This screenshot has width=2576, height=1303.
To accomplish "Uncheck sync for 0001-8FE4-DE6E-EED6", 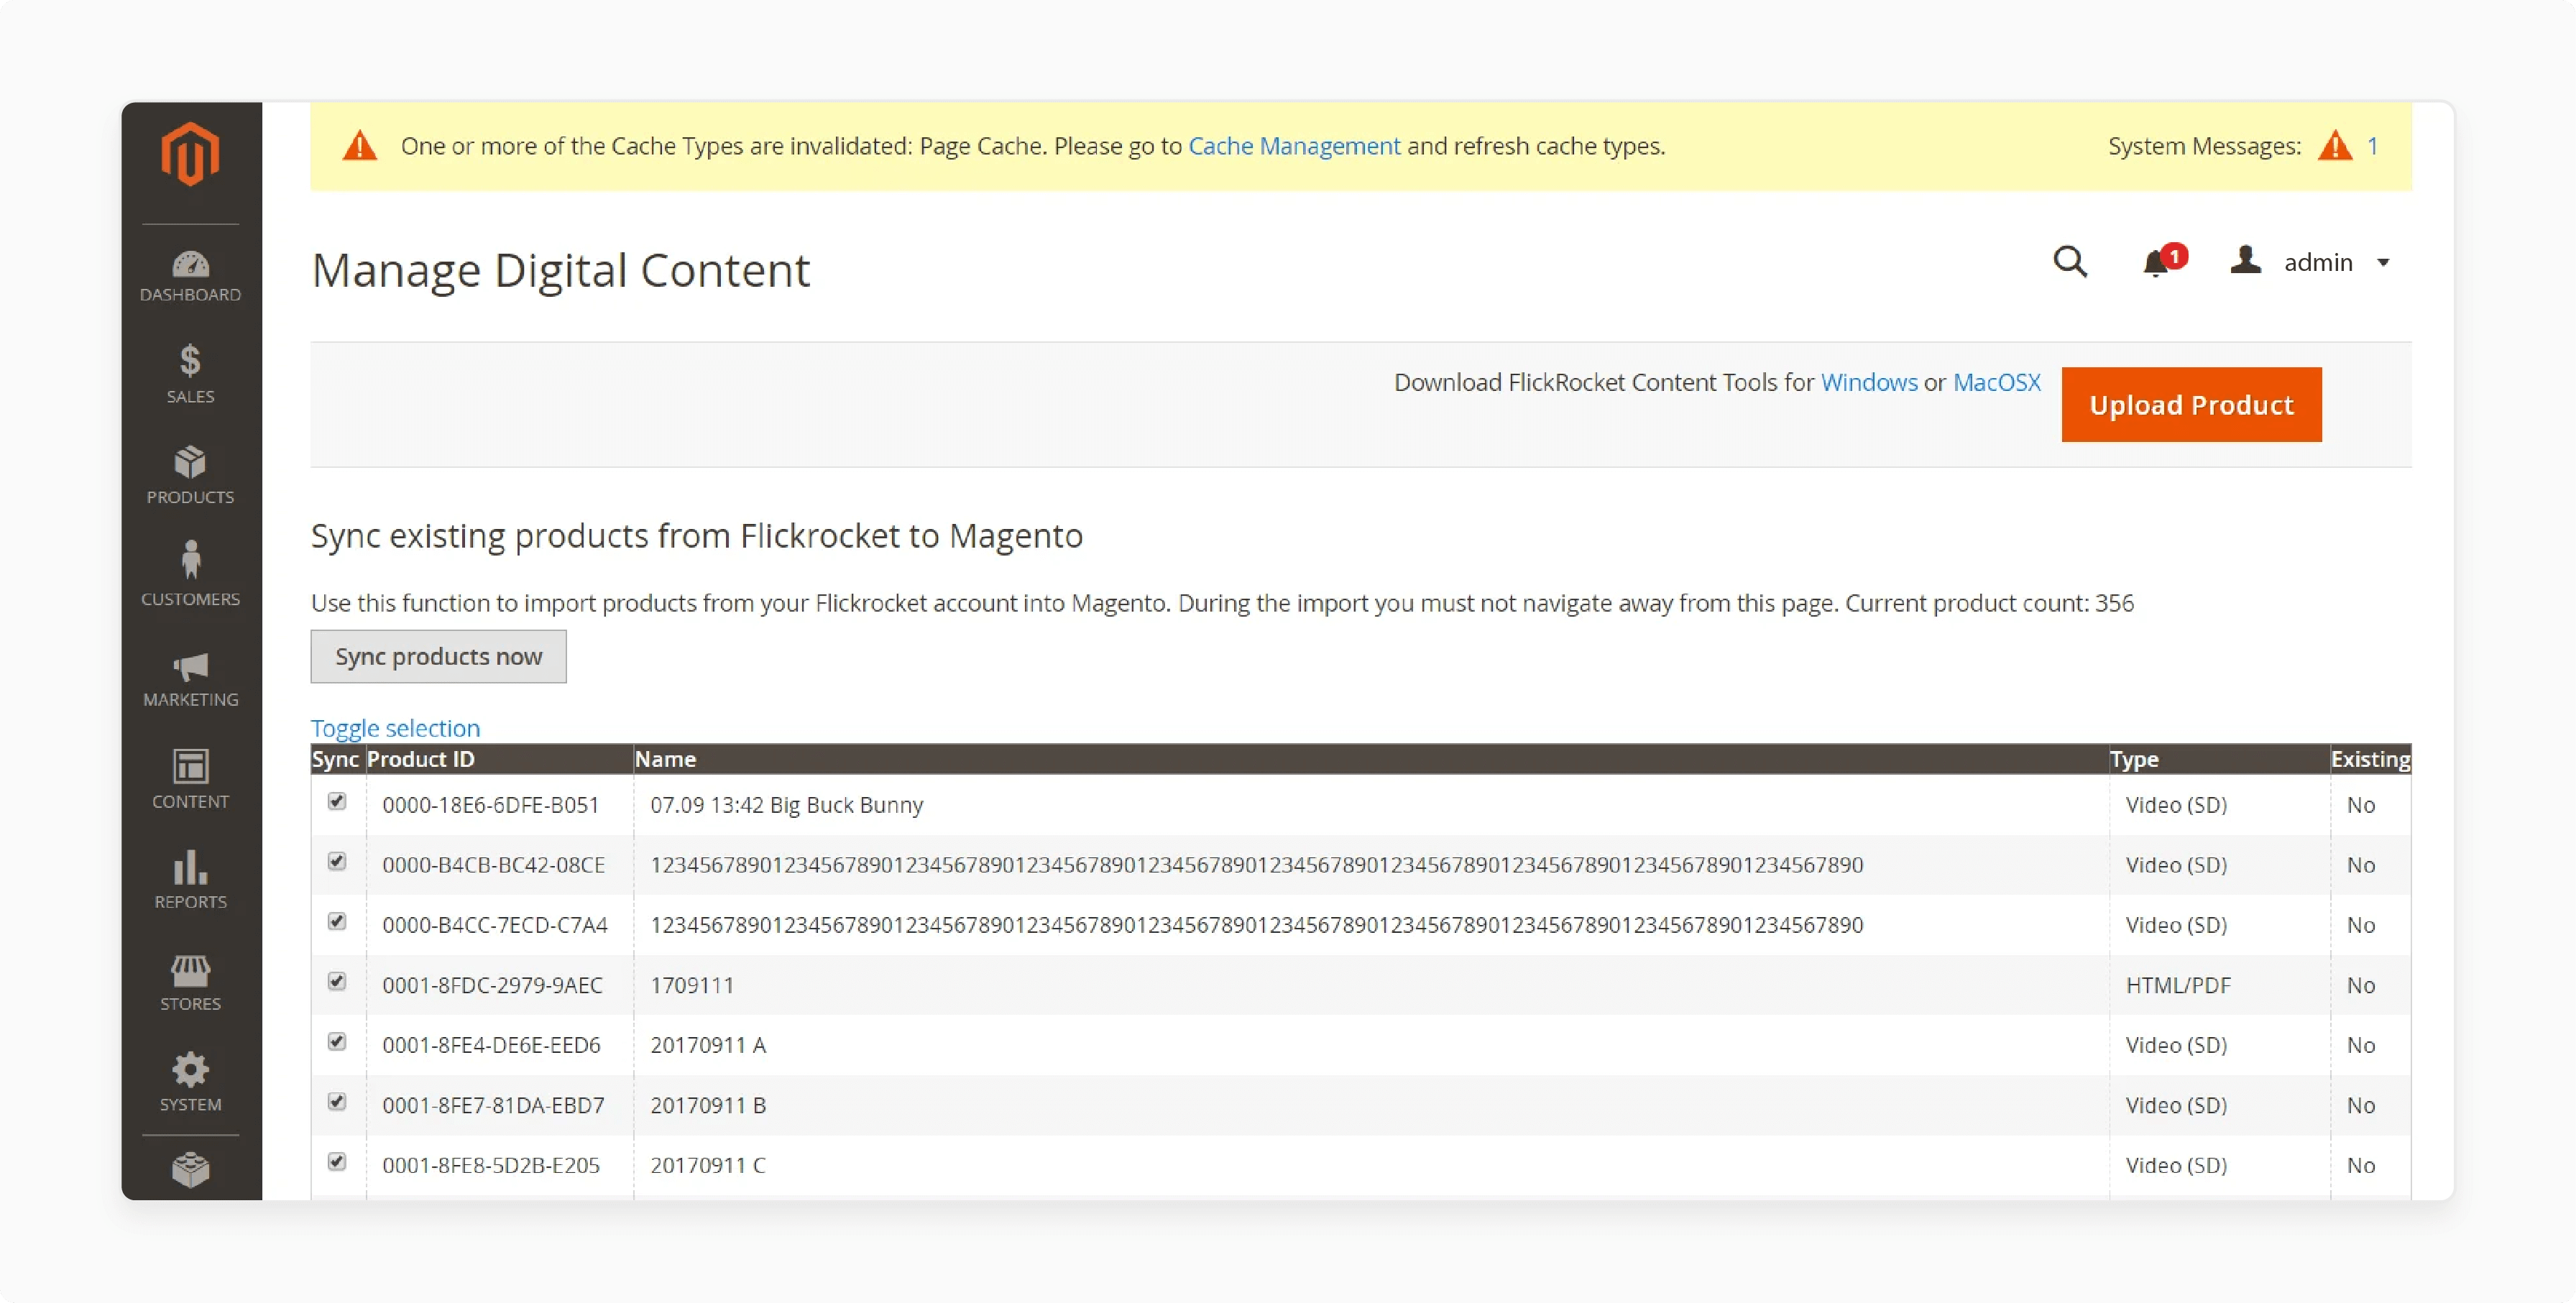I will [337, 1042].
